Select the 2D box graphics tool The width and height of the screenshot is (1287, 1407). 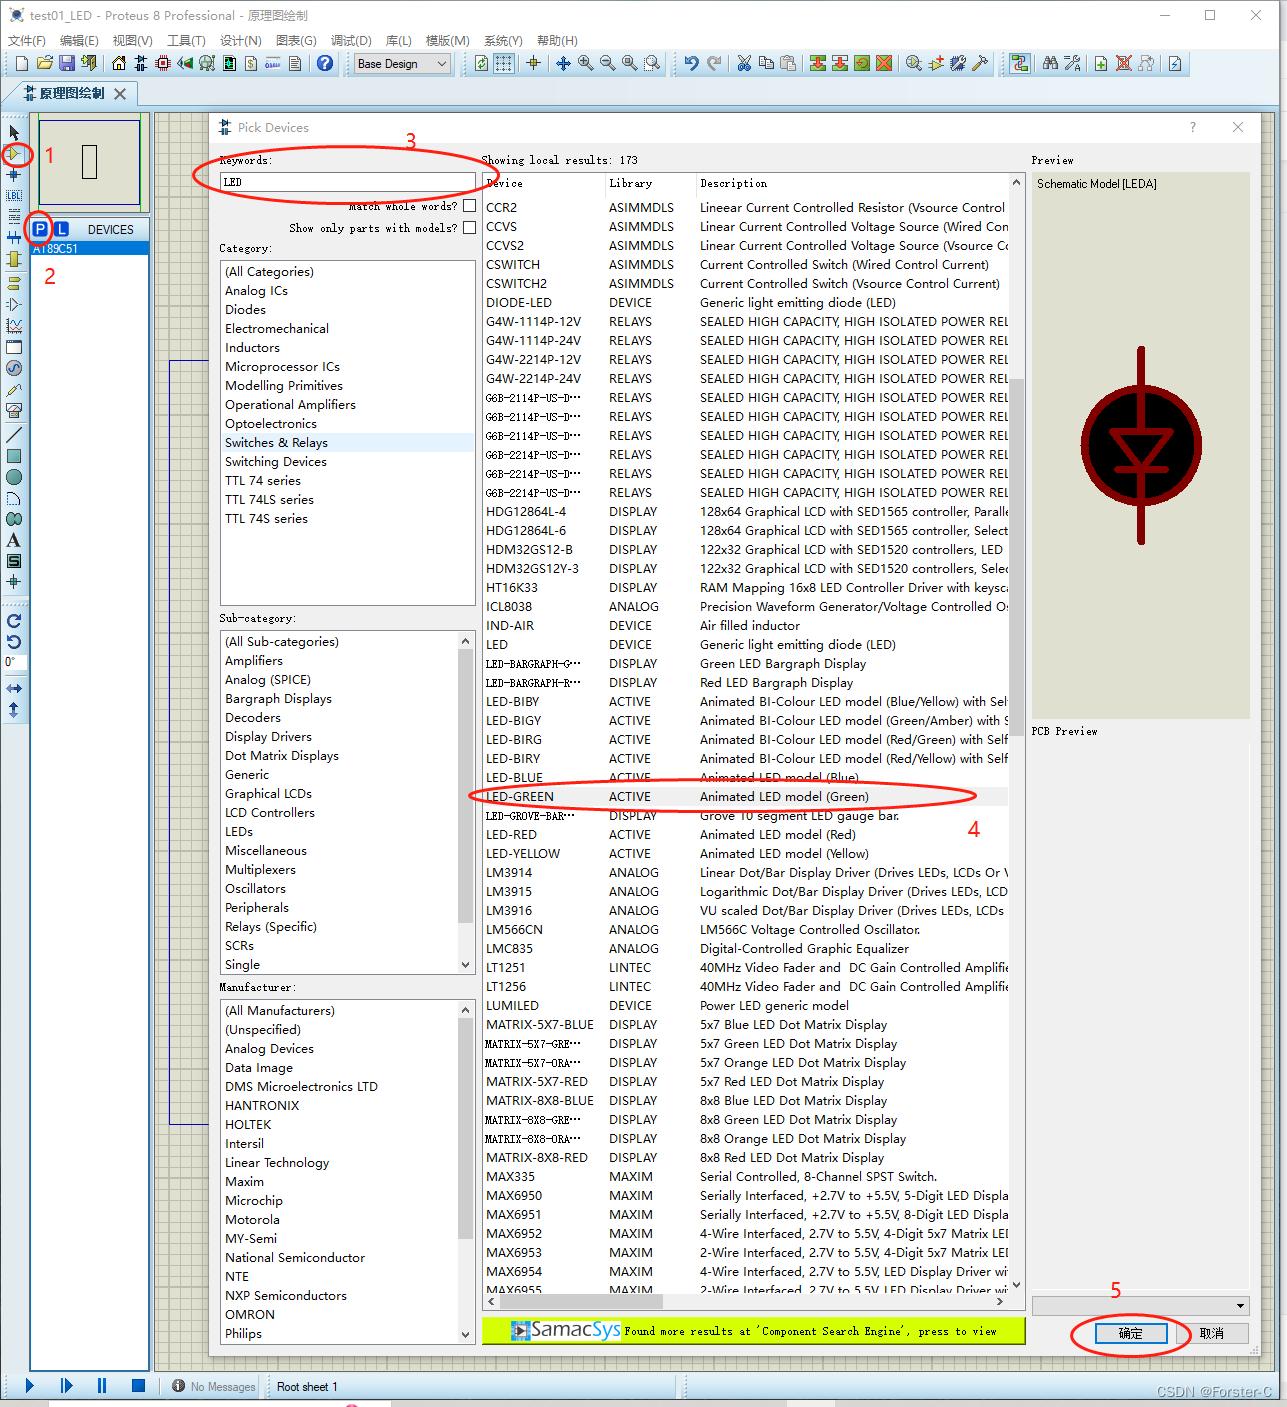14,456
